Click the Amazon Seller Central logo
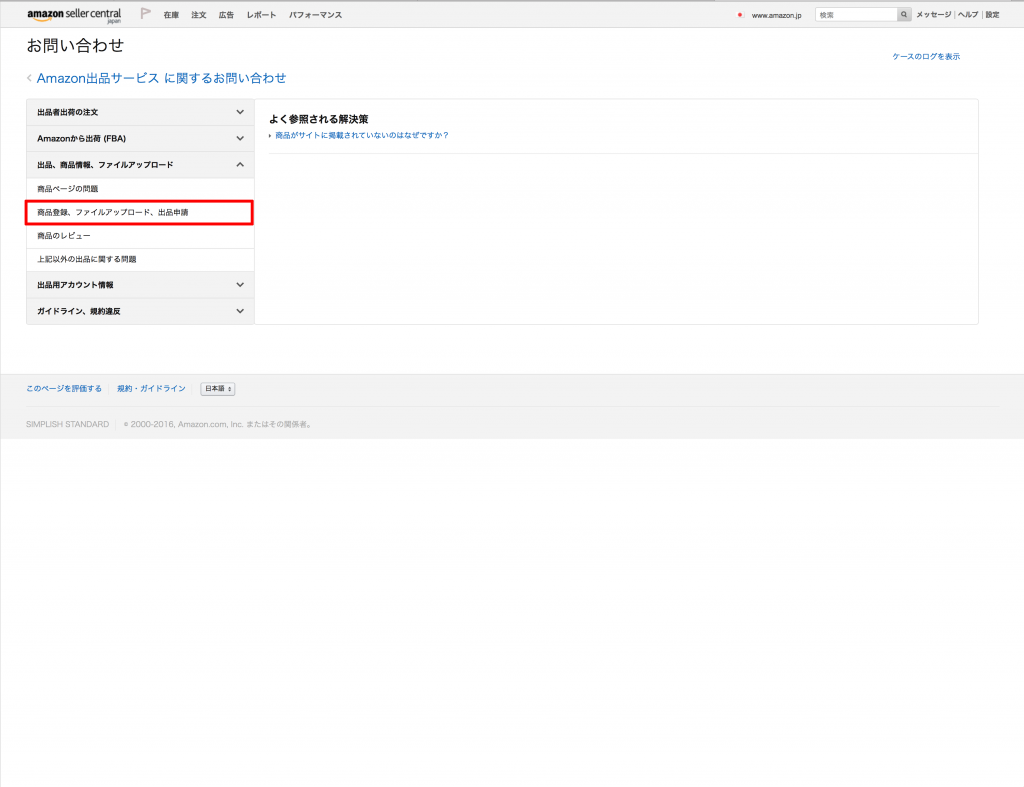Image resolution: width=1024 pixels, height=787 pixels. point(74,15)
